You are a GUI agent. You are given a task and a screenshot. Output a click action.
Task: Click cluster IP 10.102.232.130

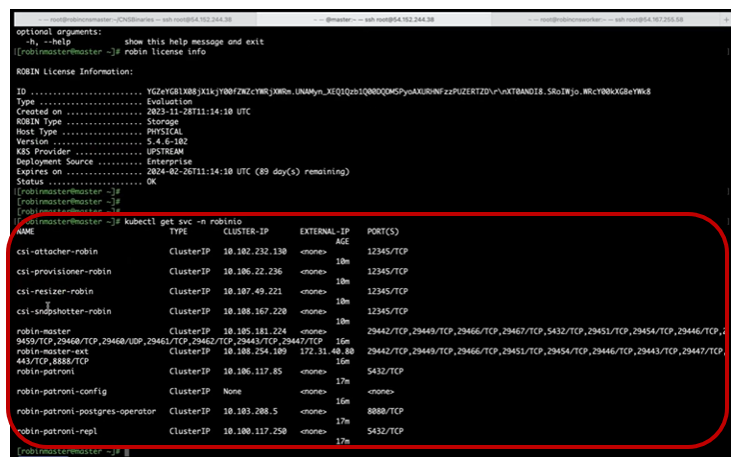click(255, 251)
